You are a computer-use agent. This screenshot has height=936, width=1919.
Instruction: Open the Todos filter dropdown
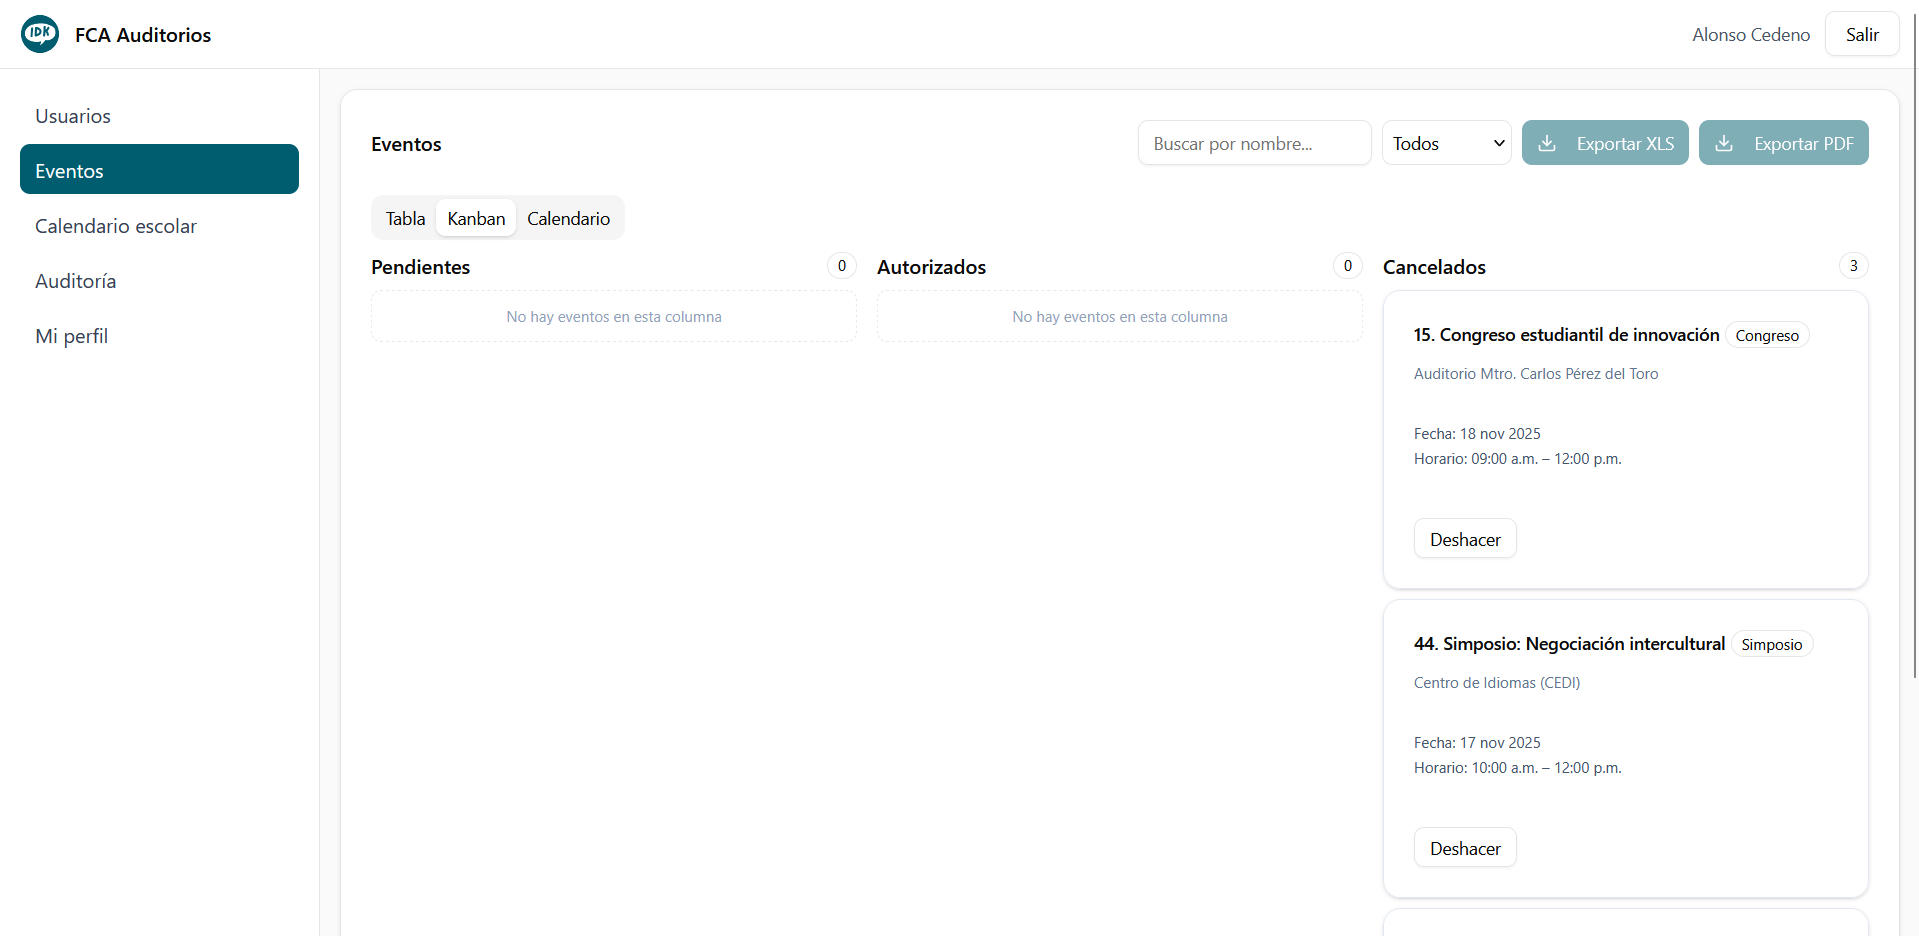(1446, 143)
